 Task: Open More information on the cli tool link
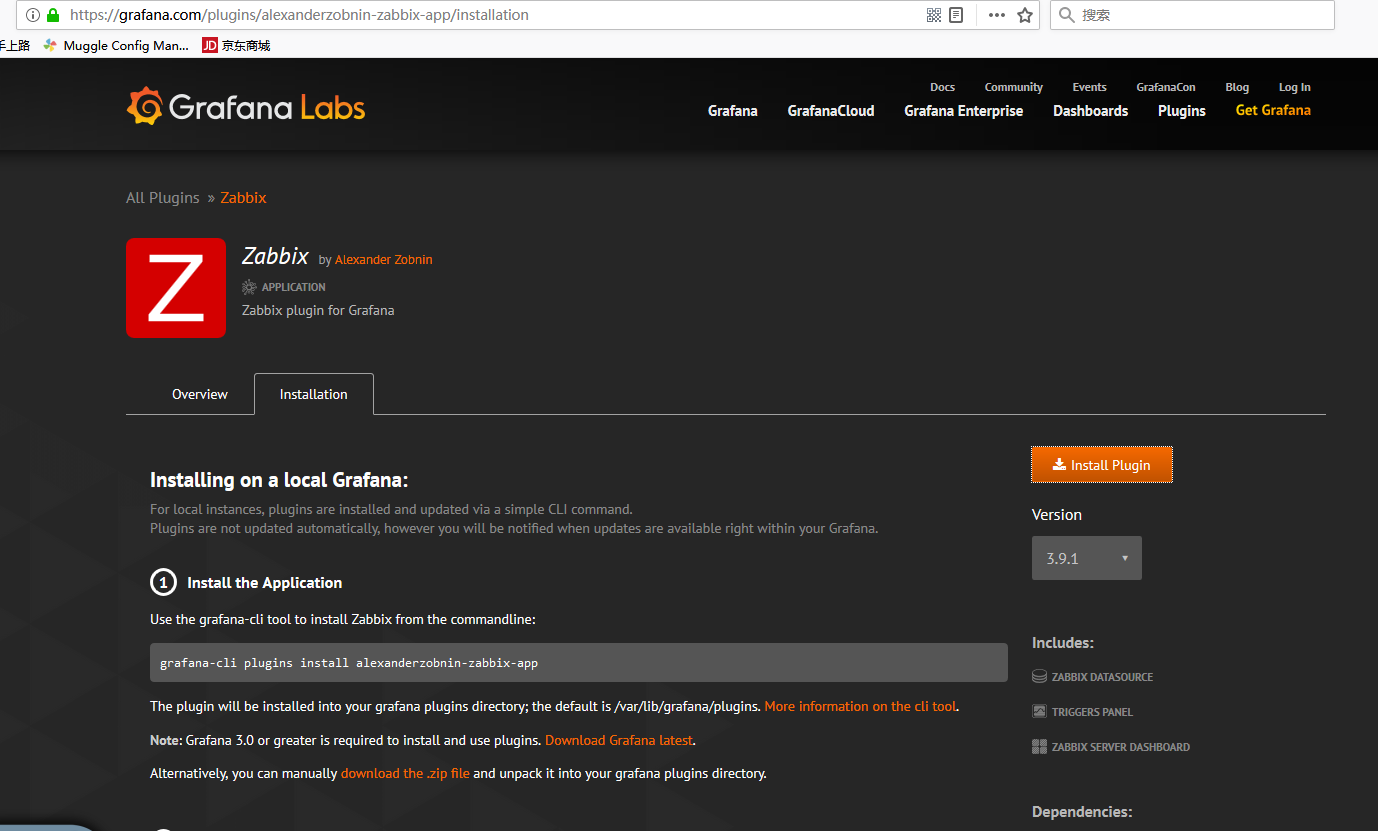click(x=861, y=706)
